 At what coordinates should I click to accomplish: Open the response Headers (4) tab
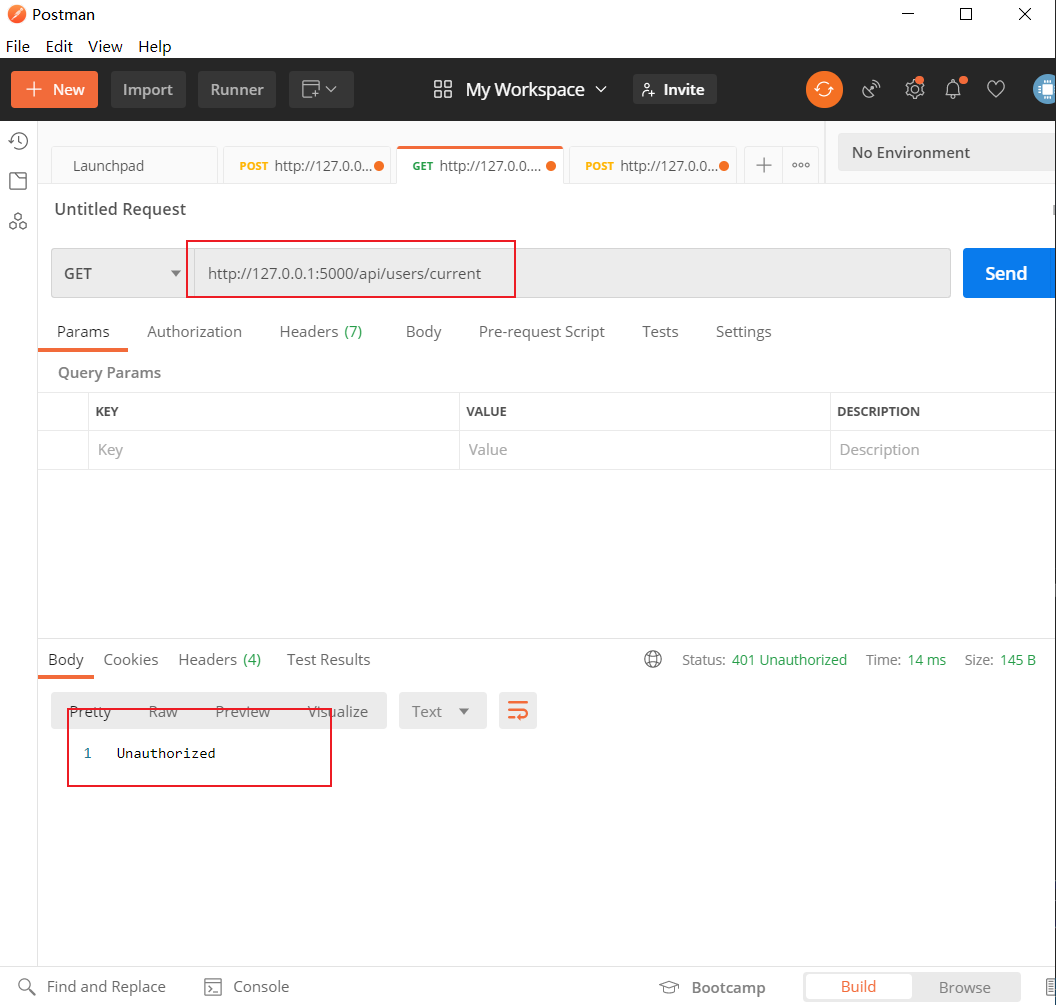tap(220, 659)
